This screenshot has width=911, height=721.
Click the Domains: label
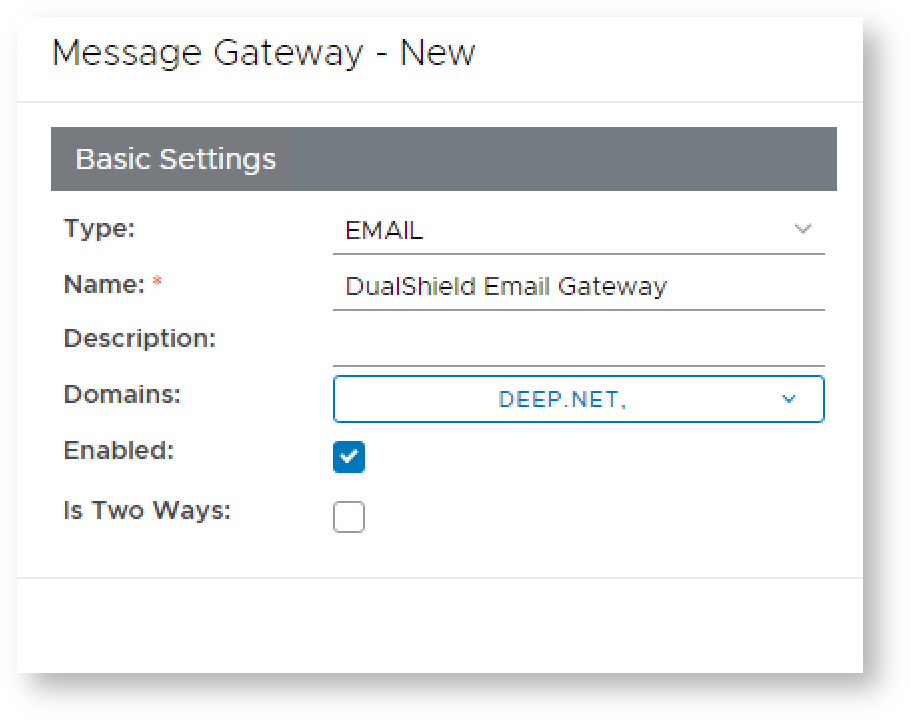(x=122, y=395)
